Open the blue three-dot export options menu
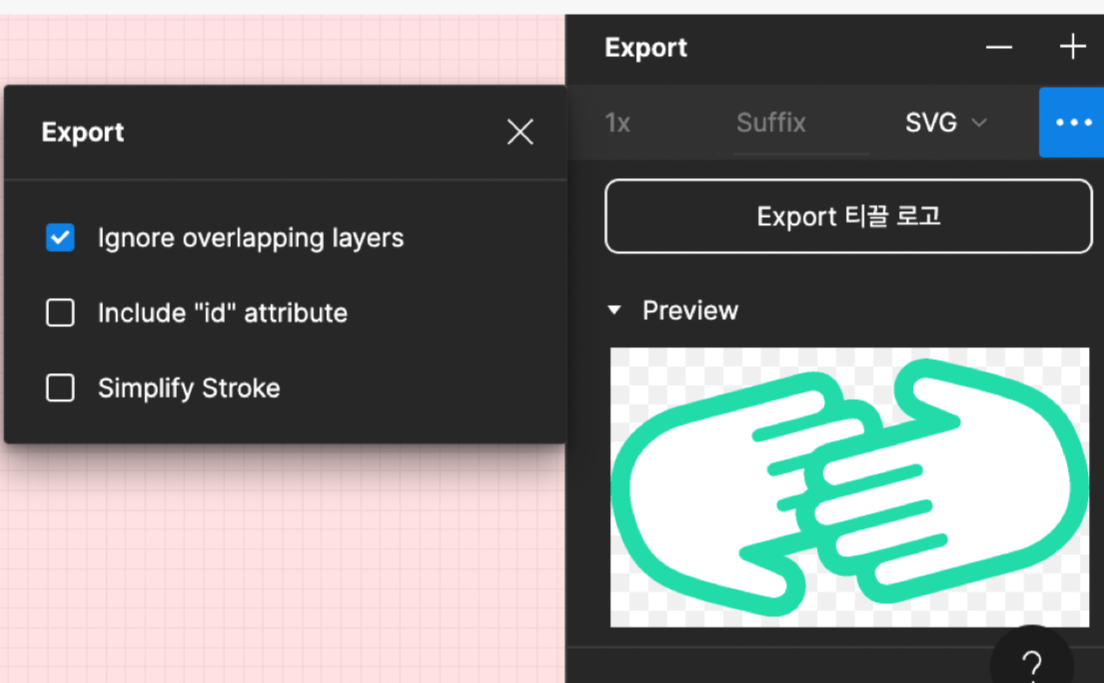 tap(1072, 122)
